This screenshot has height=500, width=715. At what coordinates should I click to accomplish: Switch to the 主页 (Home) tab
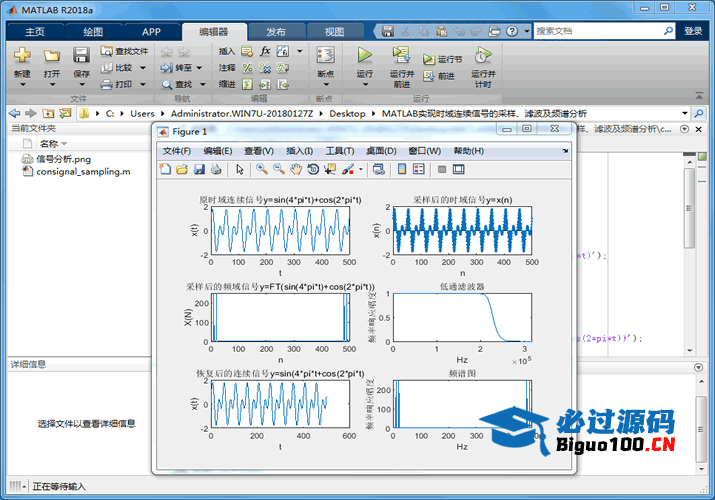point(35,32)
